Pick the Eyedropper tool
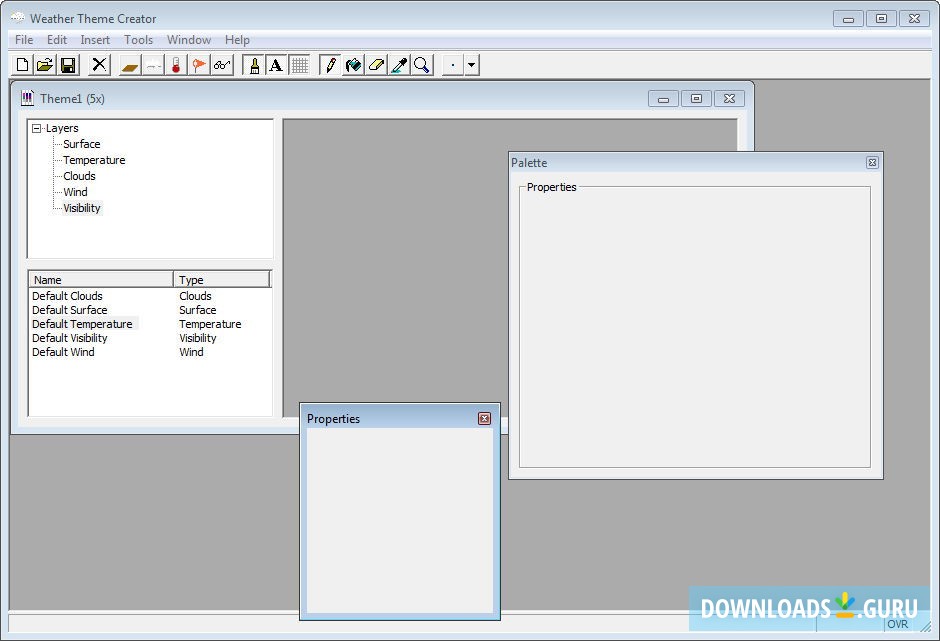The height and width of the screenshot is (641, 940). pos(399,64)
